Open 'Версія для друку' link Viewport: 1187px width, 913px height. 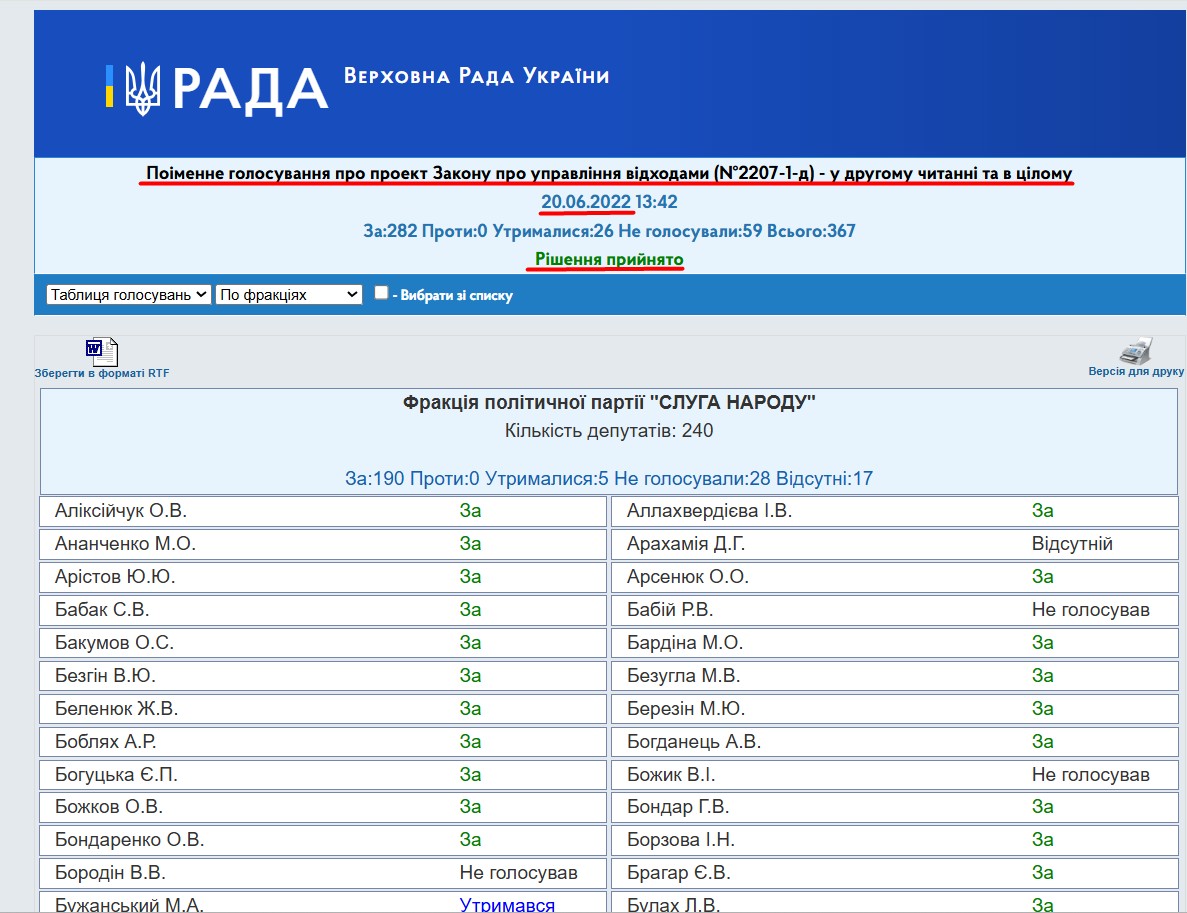click(x=1136, y=372)
